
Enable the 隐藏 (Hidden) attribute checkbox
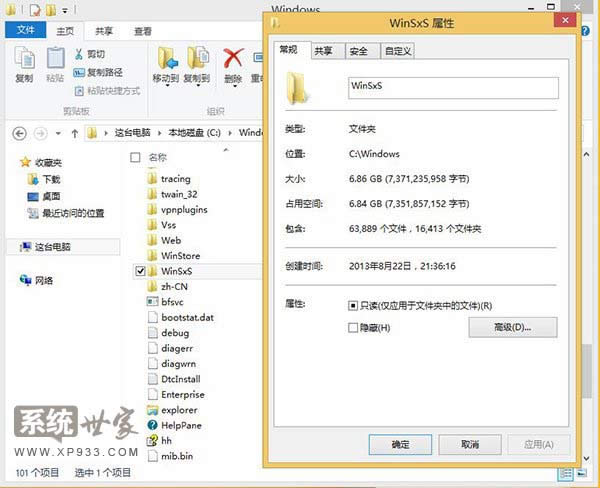(x=353, y=327)
